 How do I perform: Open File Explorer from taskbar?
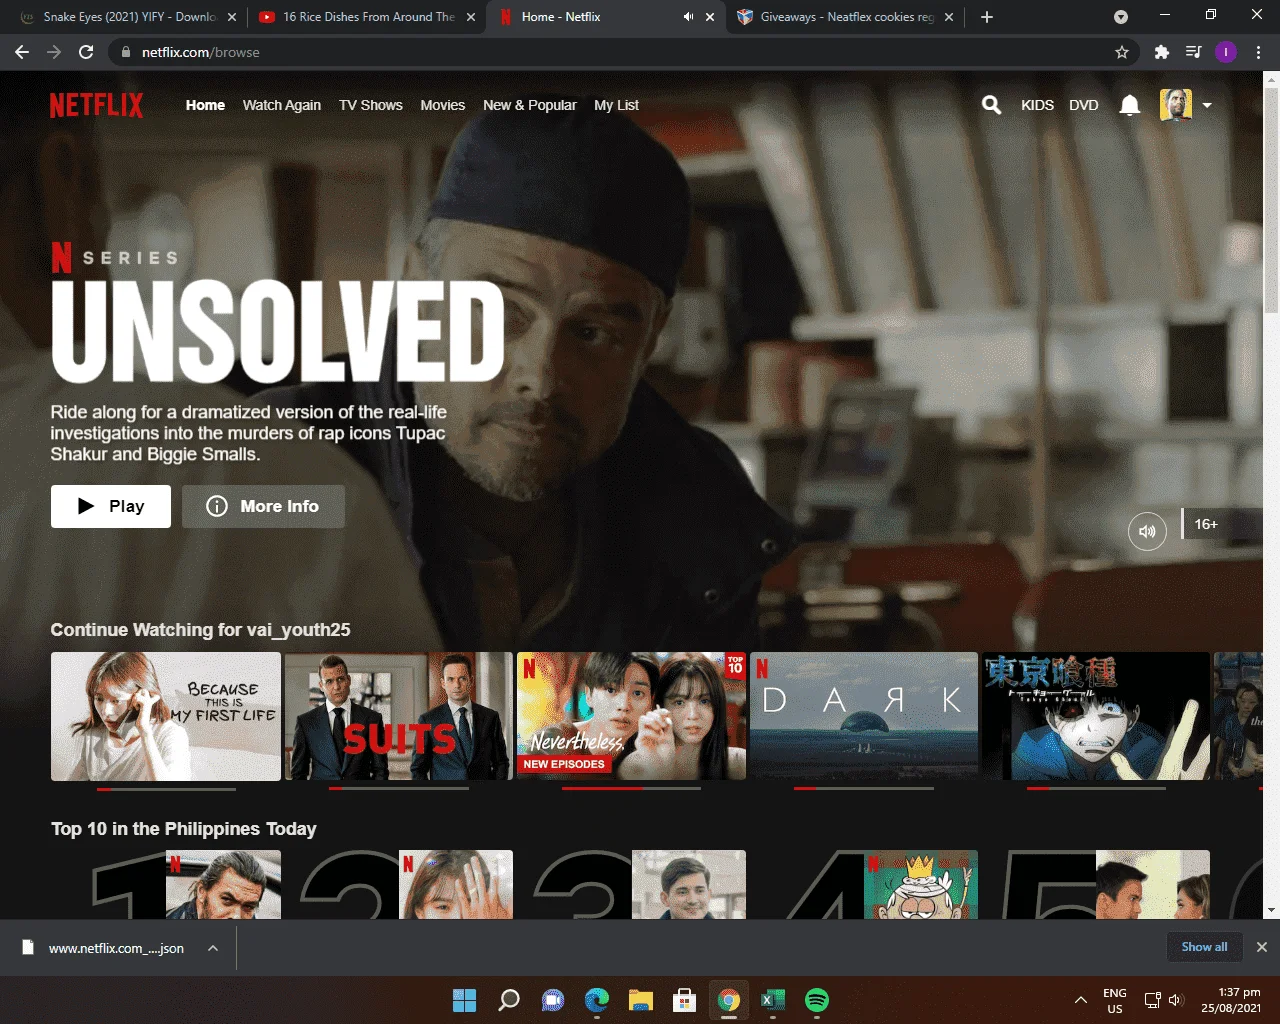click(x=641, y=1000)
